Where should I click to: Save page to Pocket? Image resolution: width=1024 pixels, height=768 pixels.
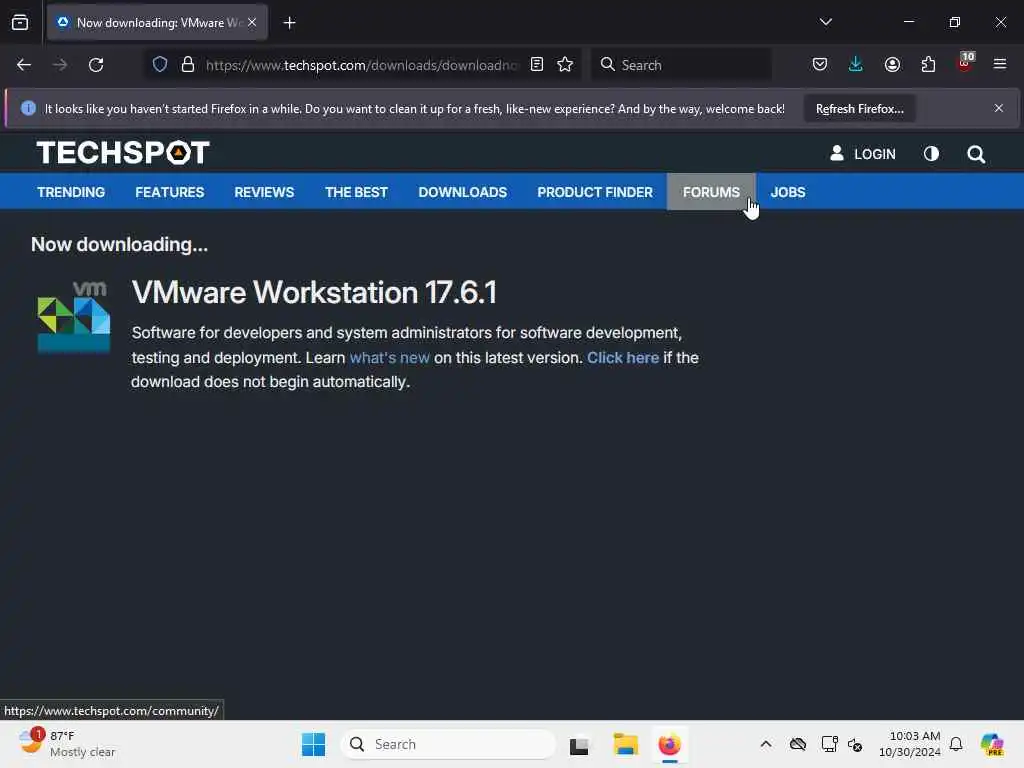pos(820,64)
